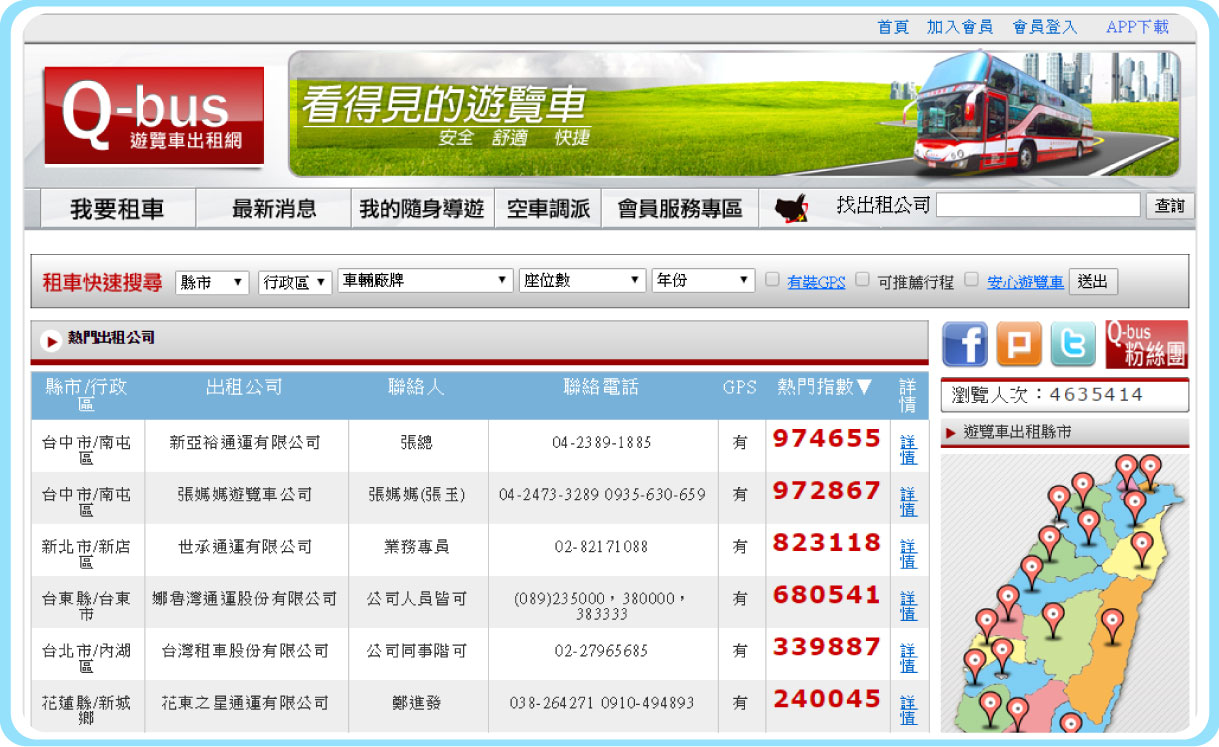
Task: Go to 最新消息 menu item
Action: (x=274, y=209)
